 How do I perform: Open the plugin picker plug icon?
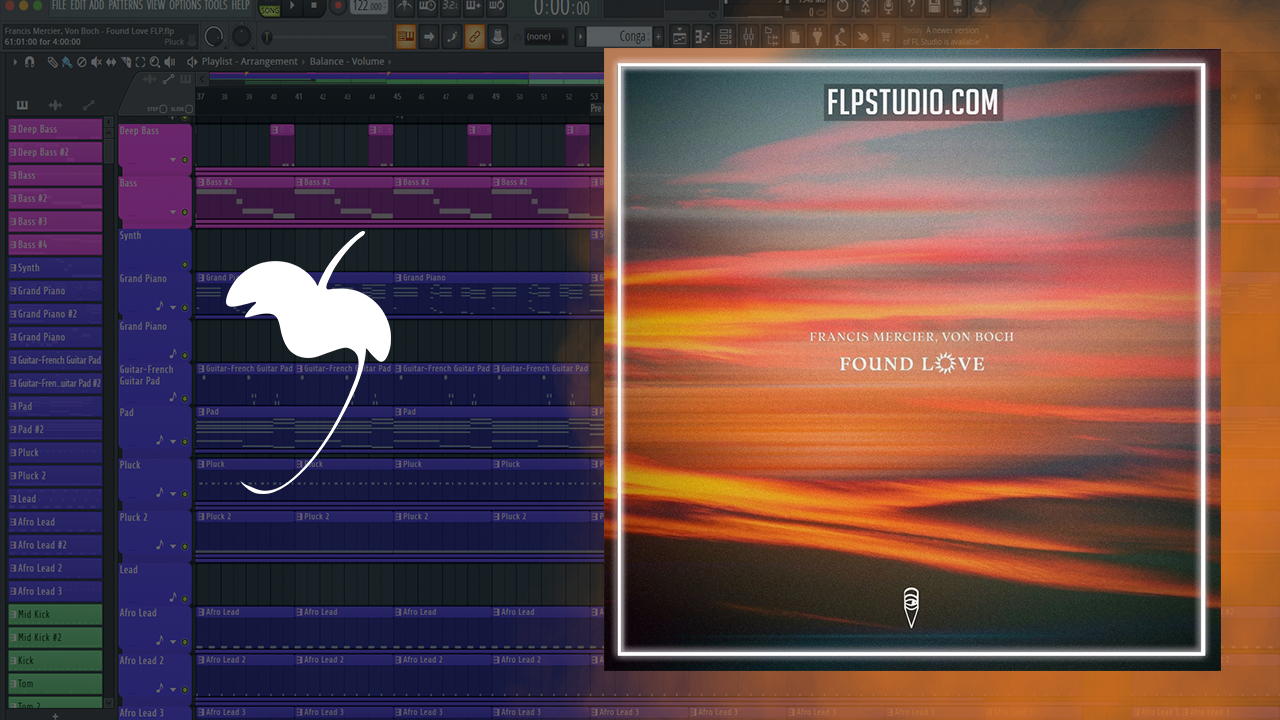(817, 37)
